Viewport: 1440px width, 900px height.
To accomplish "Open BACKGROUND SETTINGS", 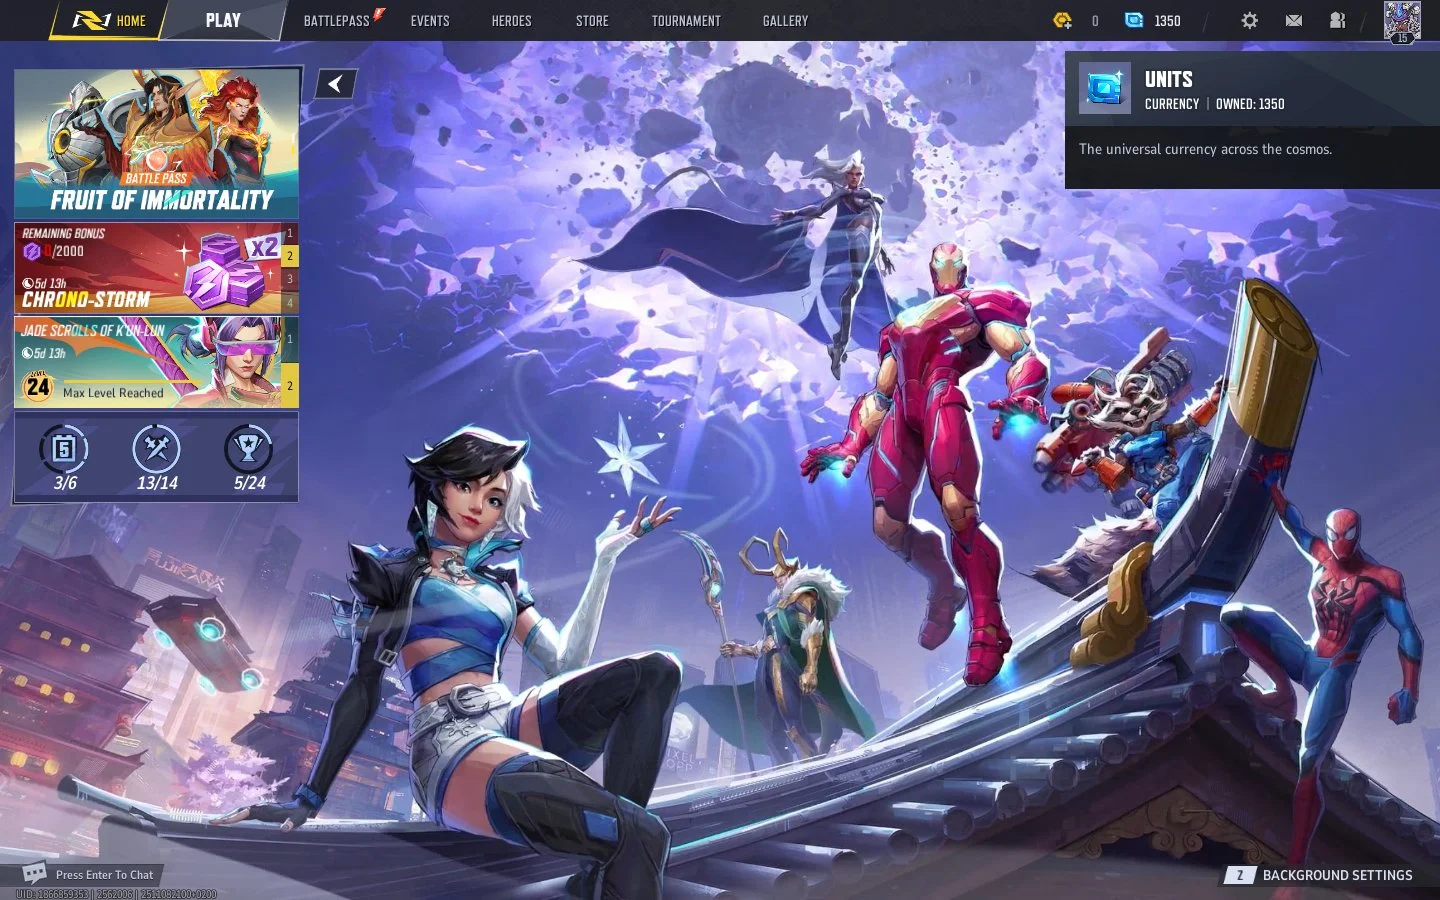I will coord(1337,875).
